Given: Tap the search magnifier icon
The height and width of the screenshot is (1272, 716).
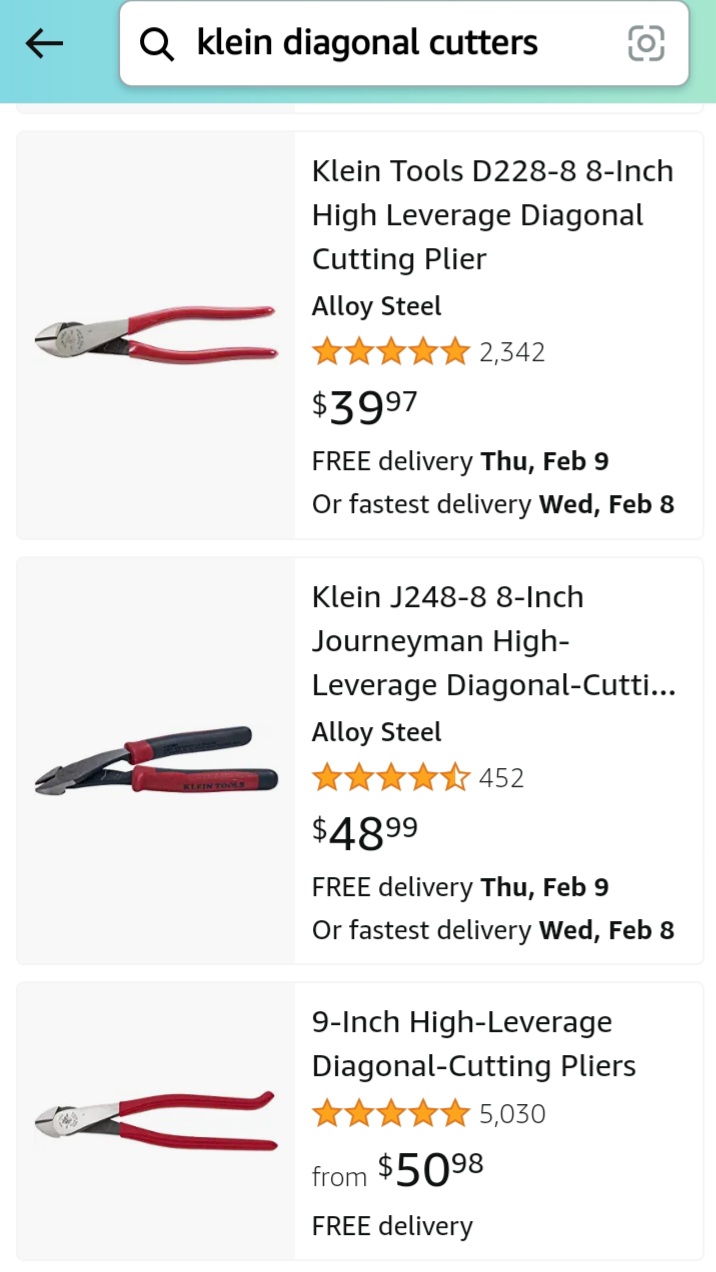Looking at the screenshot, I should point(156,44).
